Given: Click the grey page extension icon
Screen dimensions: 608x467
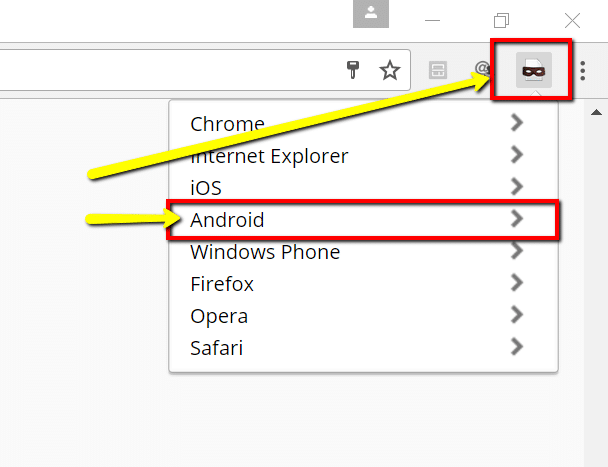Looking at the screenshot, I should click(x=438, y=70).
